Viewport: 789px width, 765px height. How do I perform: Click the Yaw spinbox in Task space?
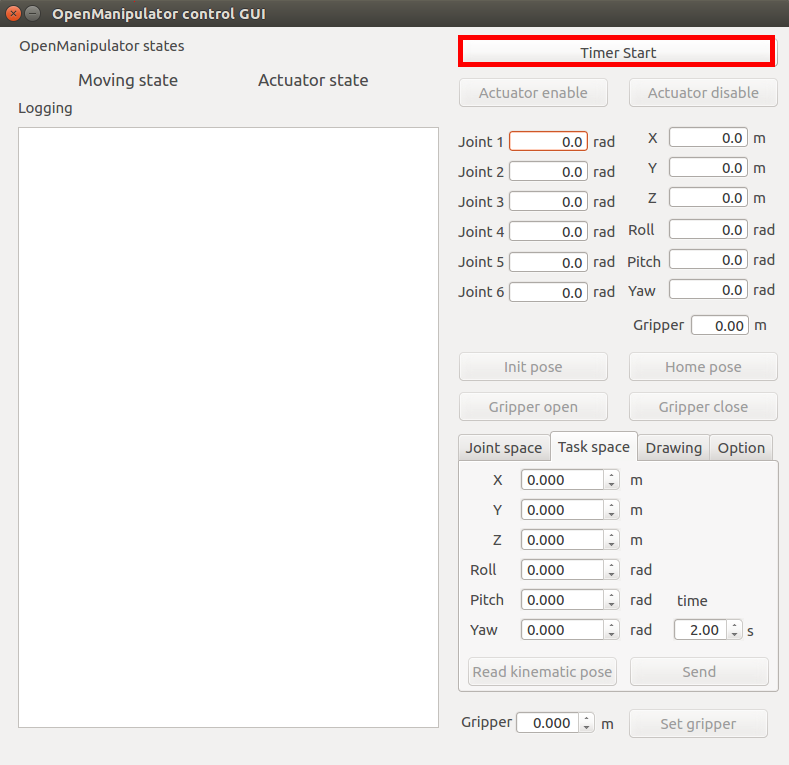point(562,630)
